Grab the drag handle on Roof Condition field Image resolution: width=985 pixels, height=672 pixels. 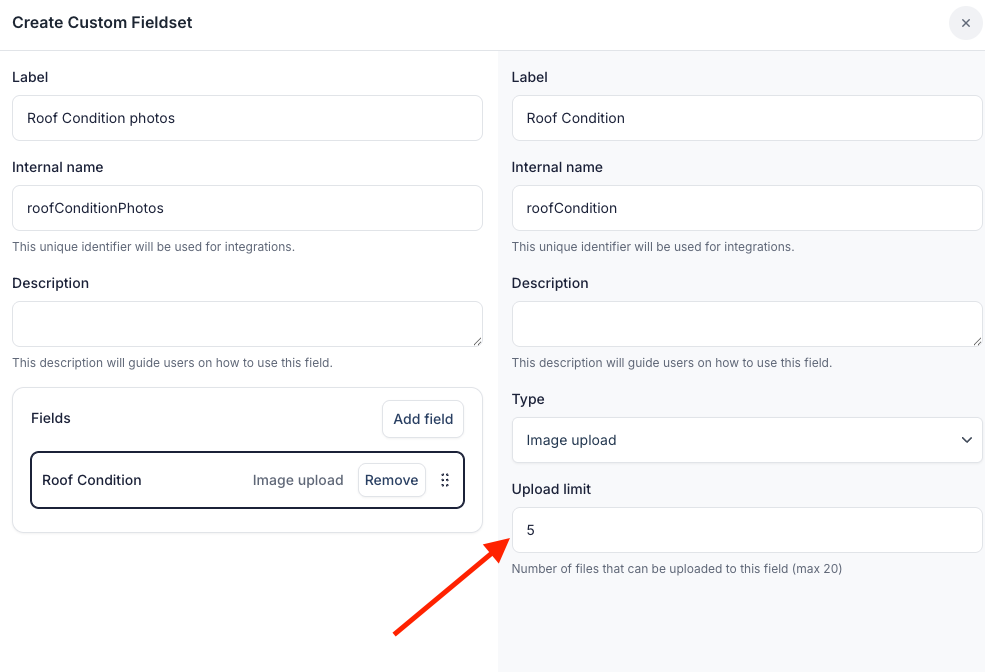pyautogui.click(x=445, y=480)
